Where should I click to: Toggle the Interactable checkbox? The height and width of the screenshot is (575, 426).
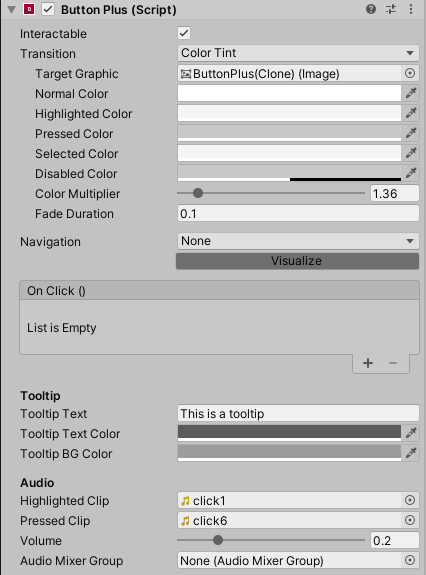[184, 33]
